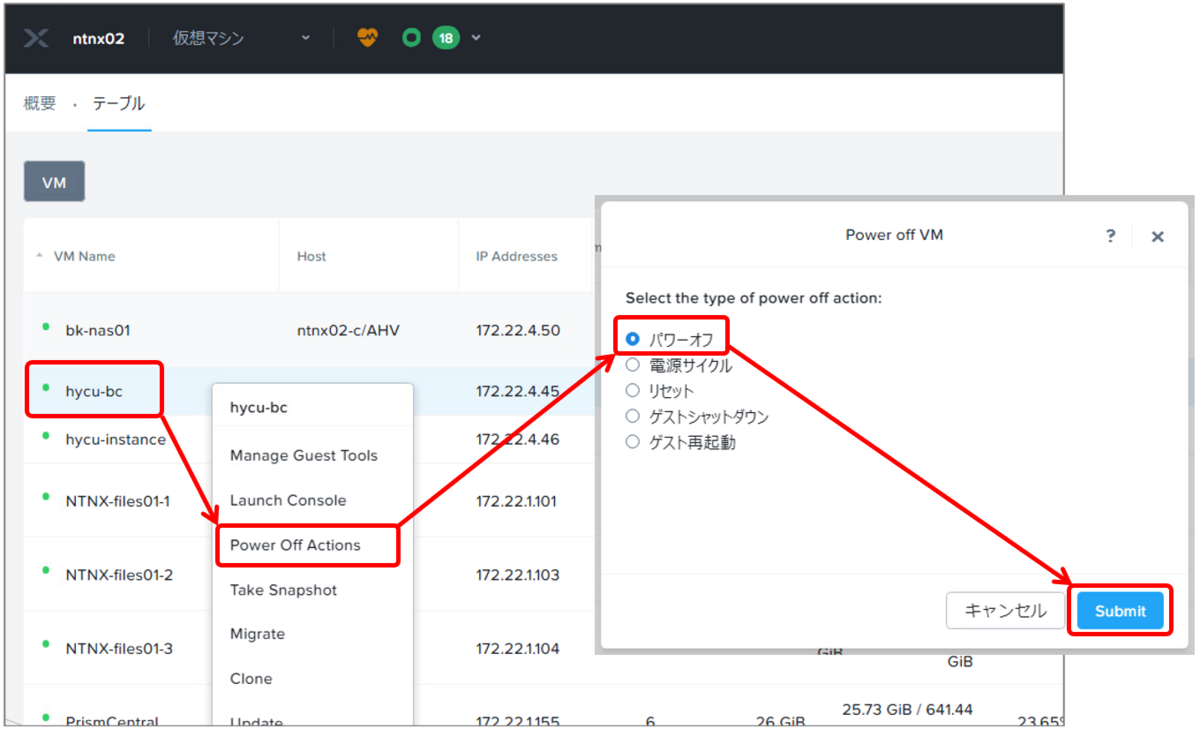
Task: Click the VM Name sort arrow
Action: tap(40, 256)
